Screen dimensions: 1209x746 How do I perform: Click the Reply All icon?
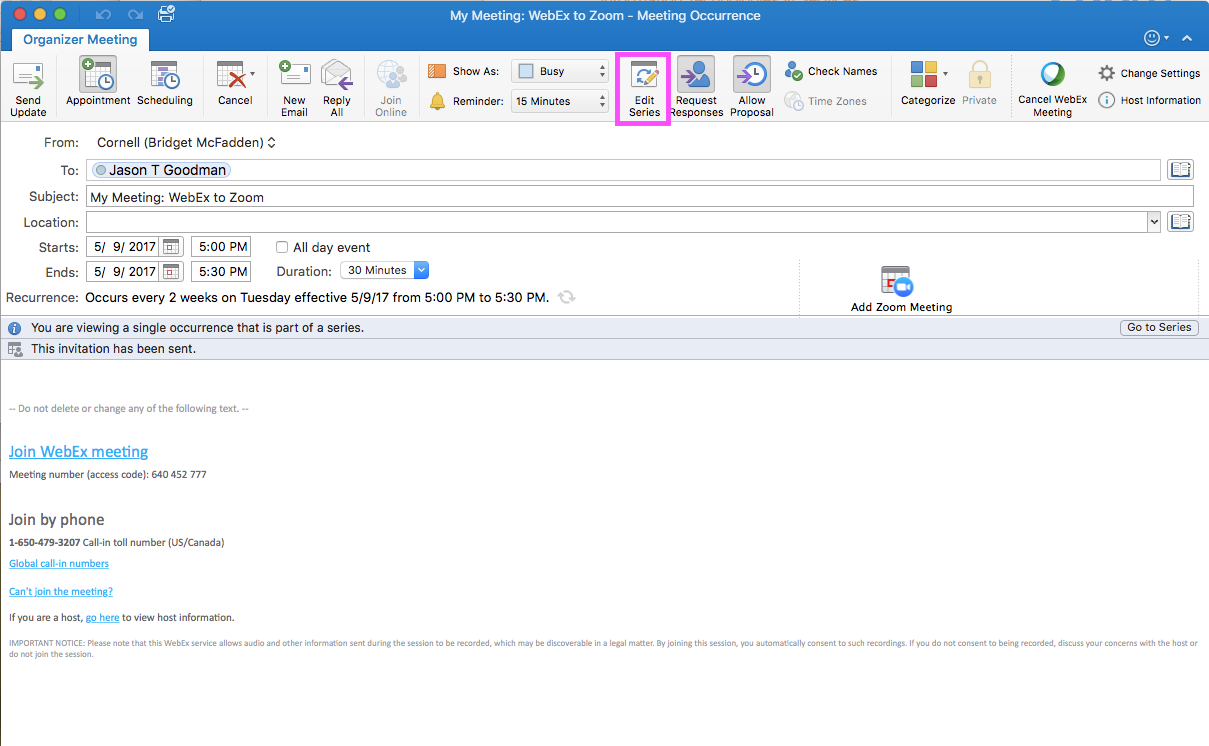(x=337, y=76)
